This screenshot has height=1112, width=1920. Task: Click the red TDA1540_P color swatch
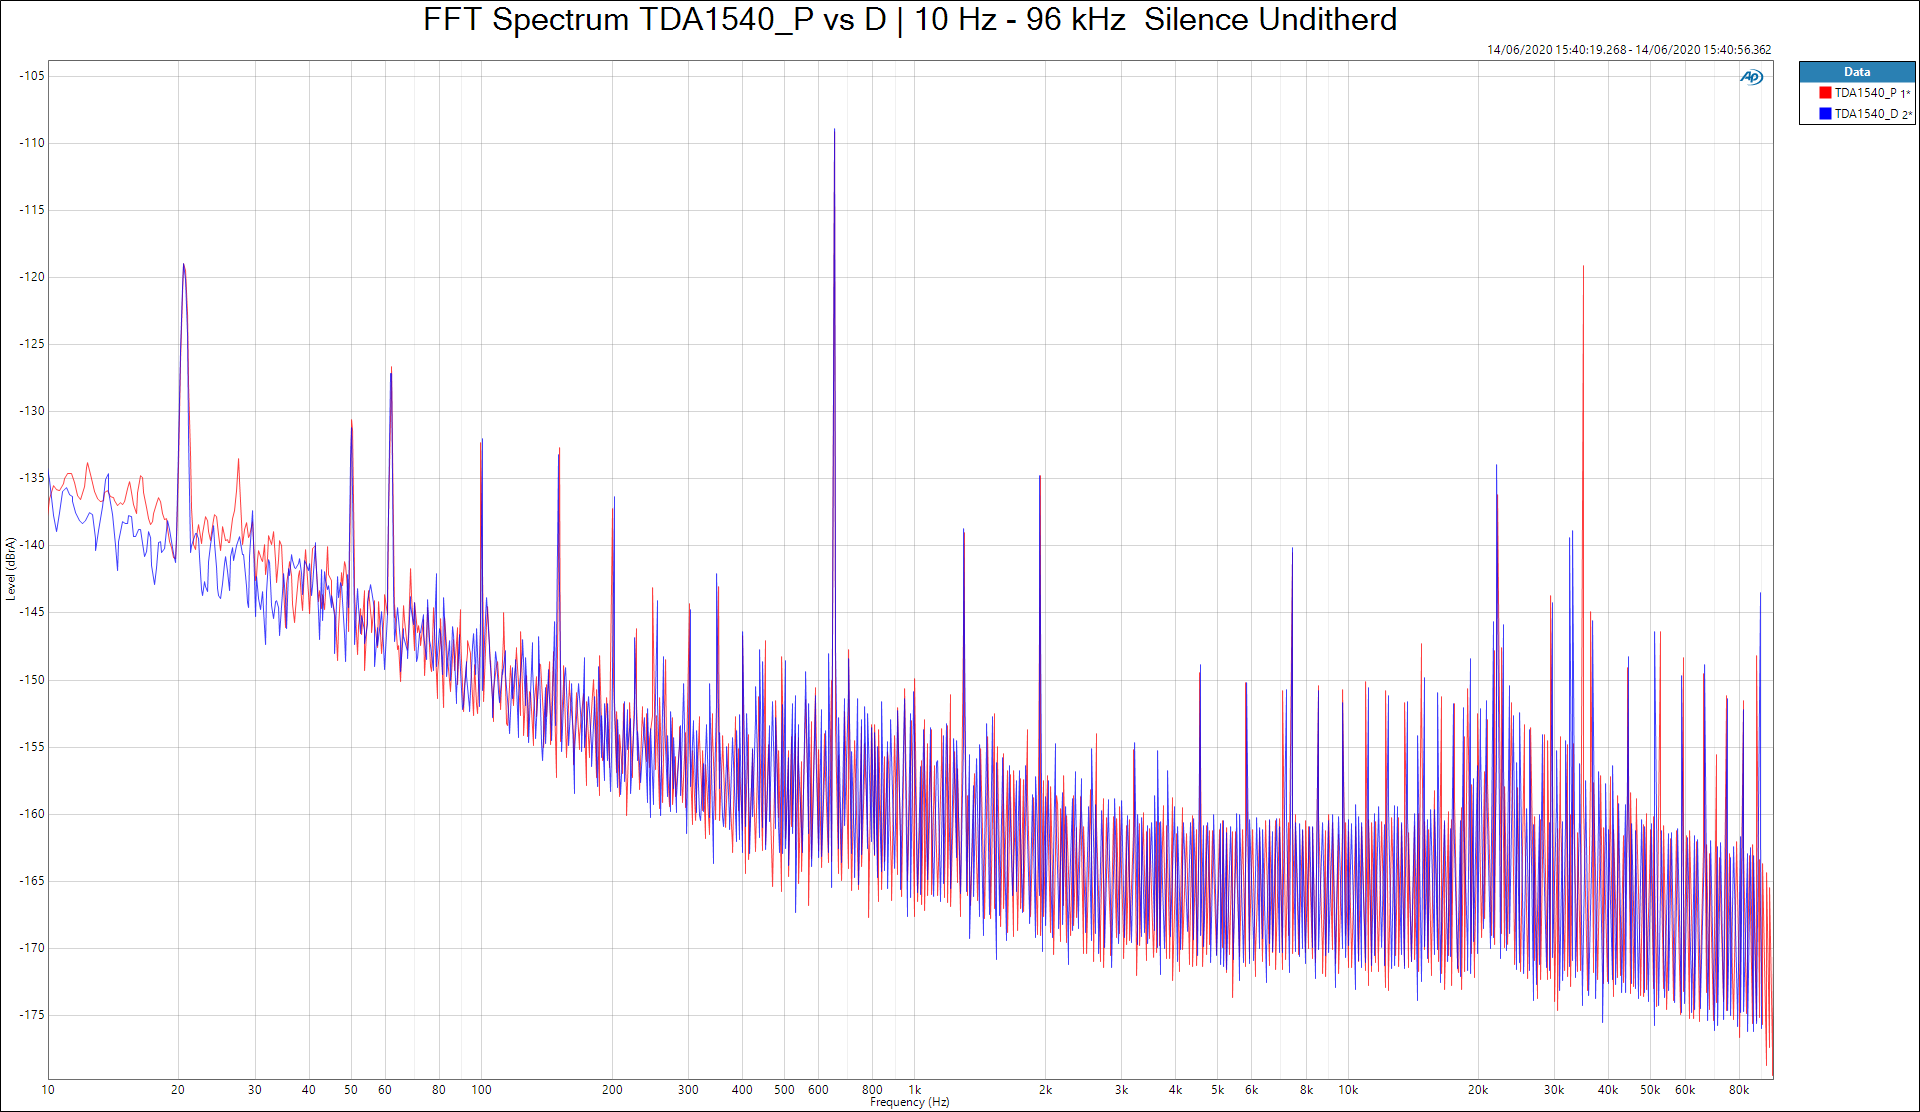coord(1825,93)
